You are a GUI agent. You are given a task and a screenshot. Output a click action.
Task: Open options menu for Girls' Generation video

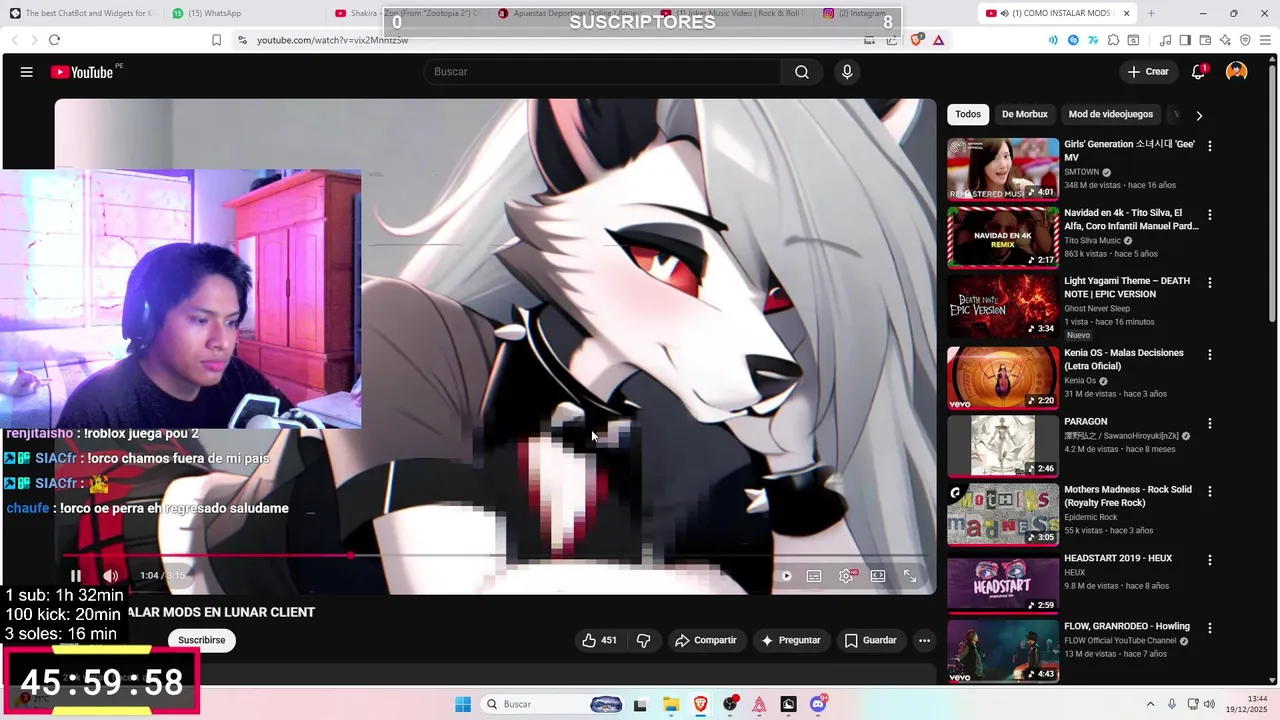click(x=1210, y=146)
